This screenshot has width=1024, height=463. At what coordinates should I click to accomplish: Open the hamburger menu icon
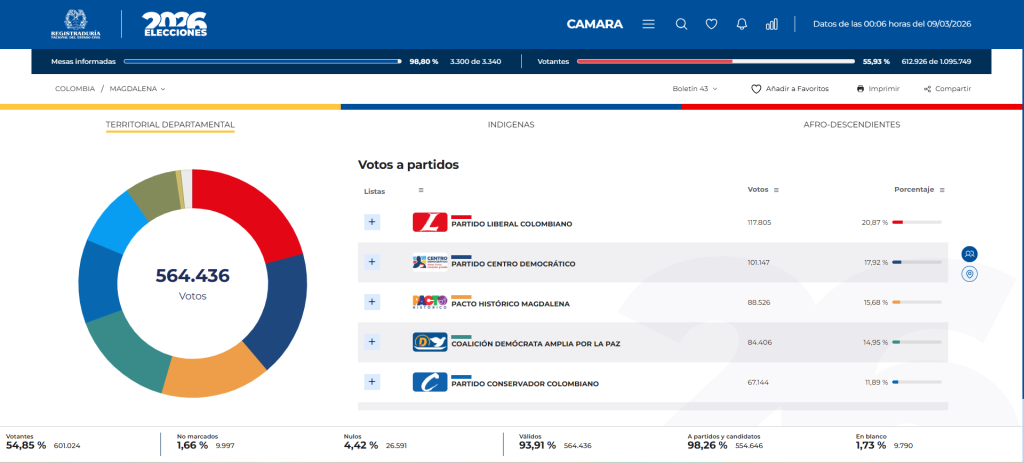[x=648, y=24]
